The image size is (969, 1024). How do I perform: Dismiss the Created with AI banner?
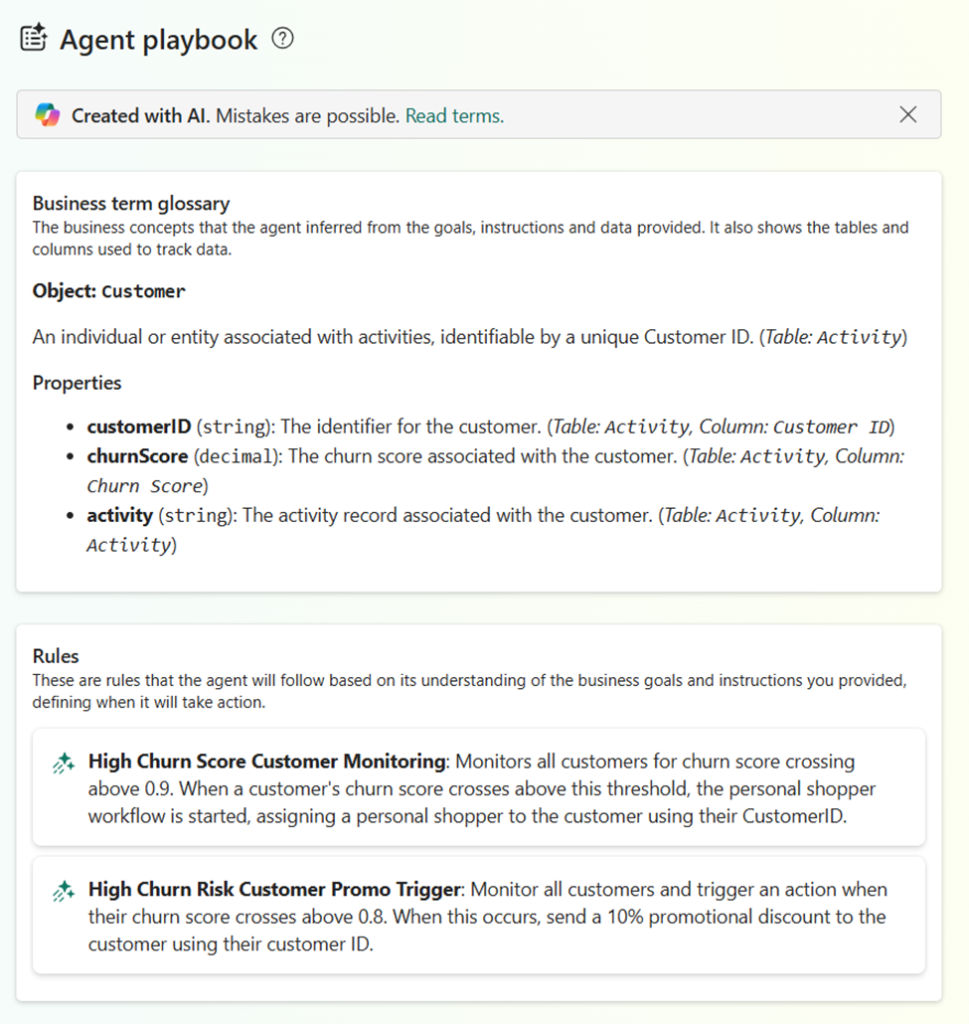[908, 114]
